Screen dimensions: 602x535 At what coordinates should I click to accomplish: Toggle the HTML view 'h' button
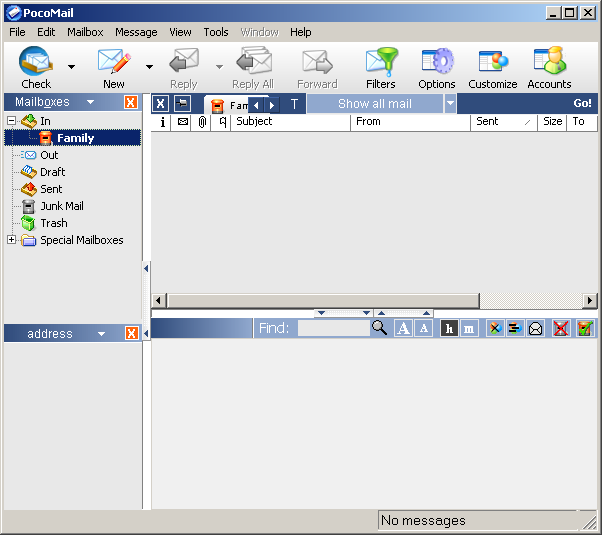(449, 328)
